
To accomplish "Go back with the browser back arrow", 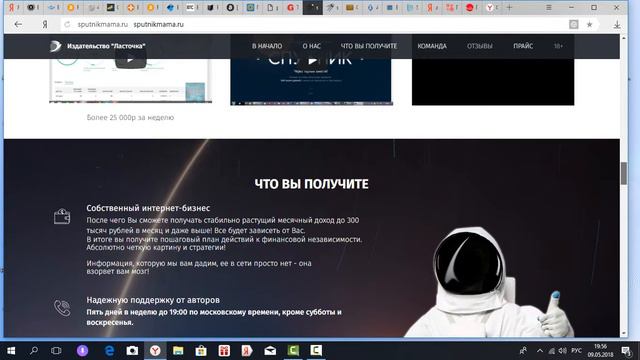I will 18,24.
